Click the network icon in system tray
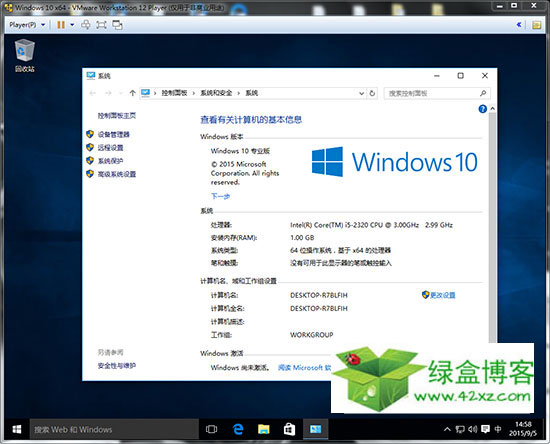 point(460,429)
